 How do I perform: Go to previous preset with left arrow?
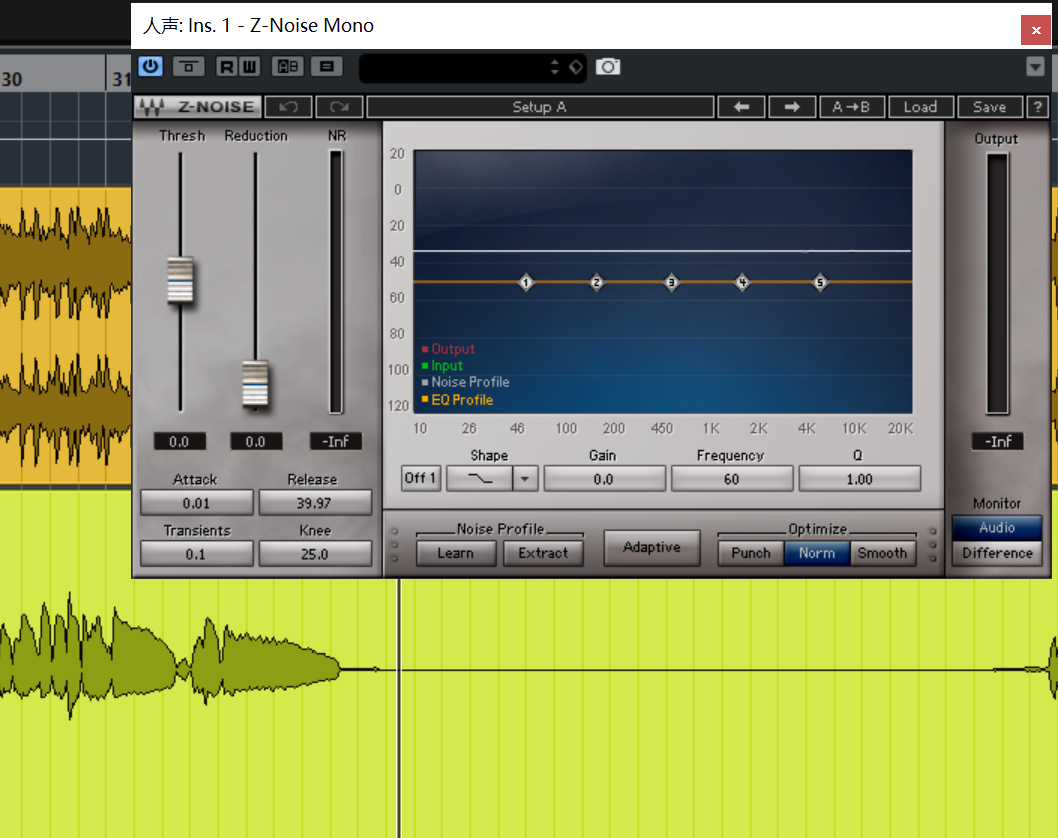pos(742,107)
